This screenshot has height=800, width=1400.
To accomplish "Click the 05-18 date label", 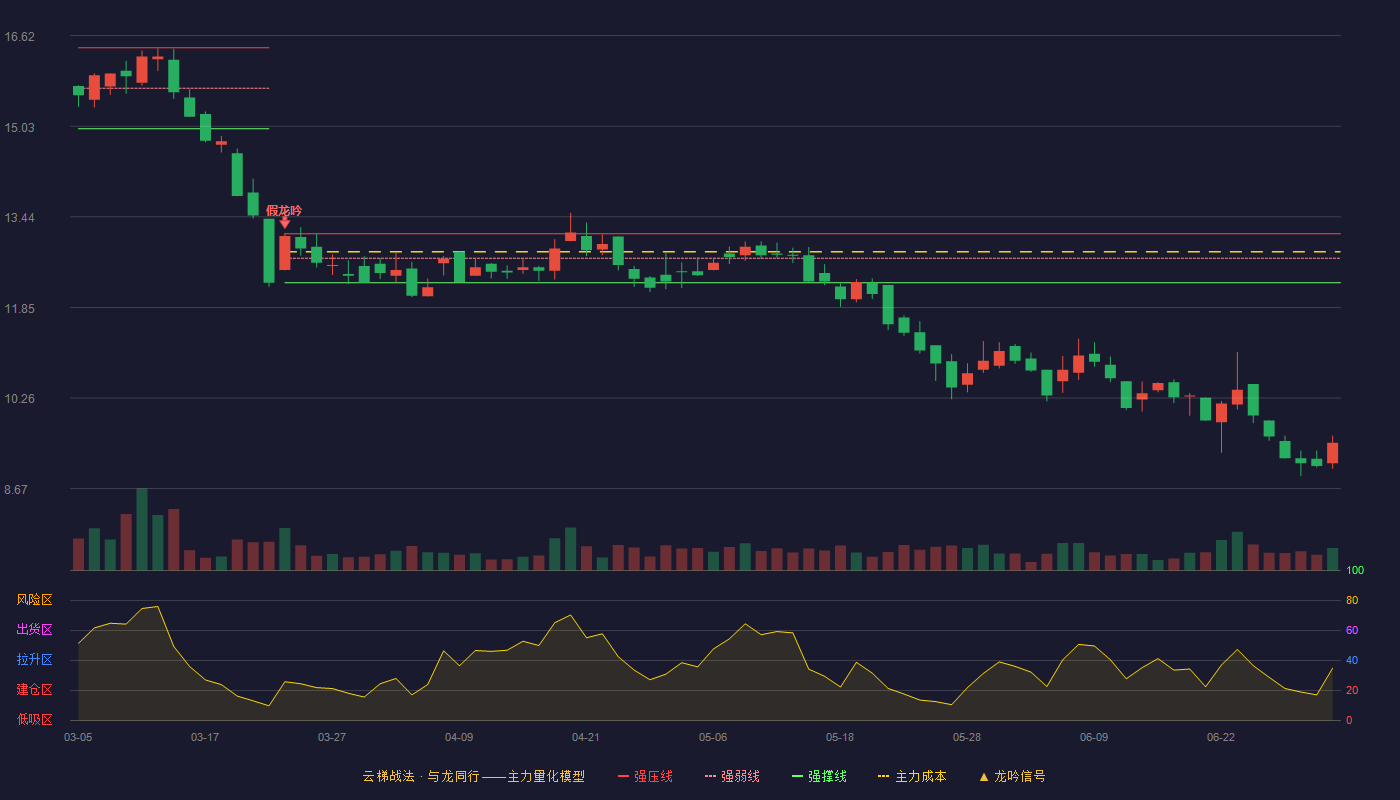I will [840, 737].
